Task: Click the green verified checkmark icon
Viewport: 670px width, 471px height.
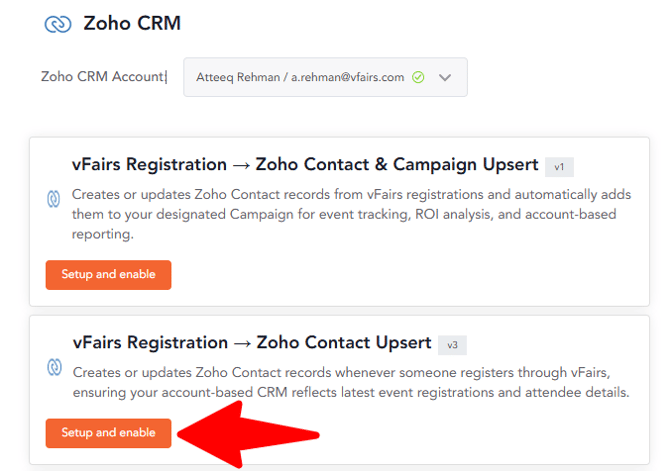Action: pyautogui.click(x=417, y=77)
